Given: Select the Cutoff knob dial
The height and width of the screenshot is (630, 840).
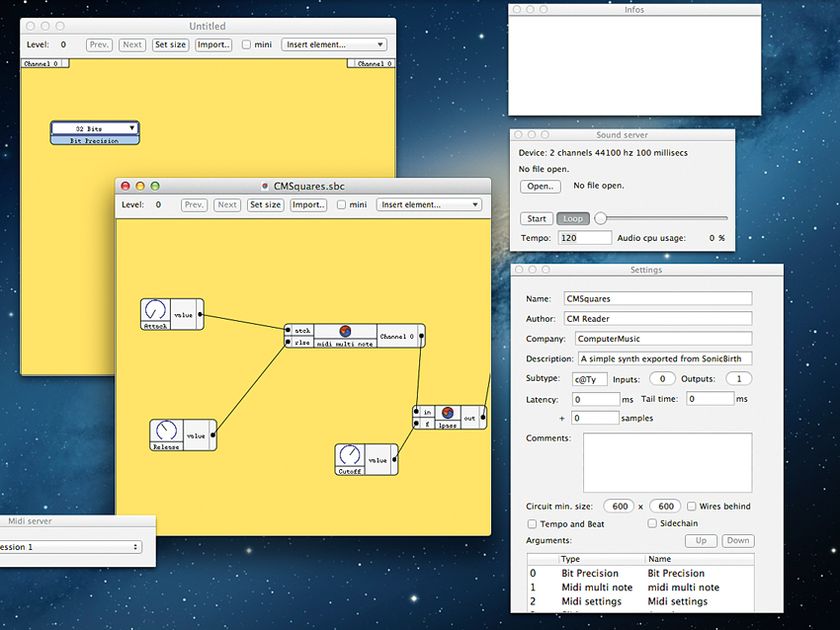Looking at the screenshot, I should pyautogui.click(x=350, y=455).
